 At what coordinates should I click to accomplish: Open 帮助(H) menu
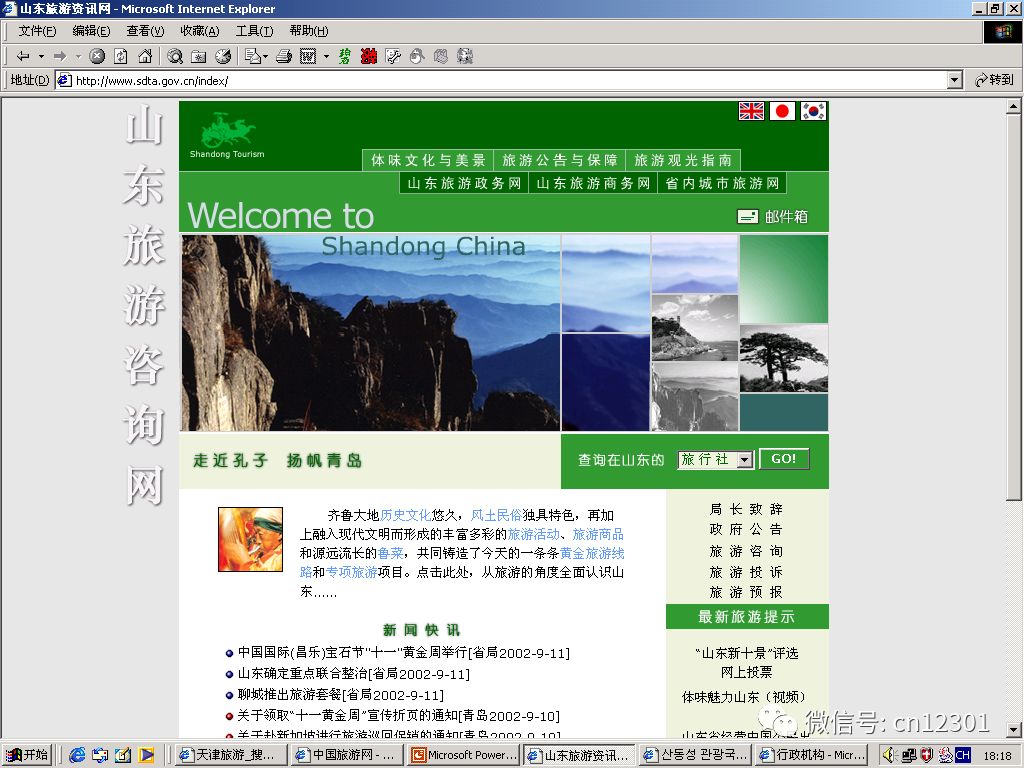point(309,31)
